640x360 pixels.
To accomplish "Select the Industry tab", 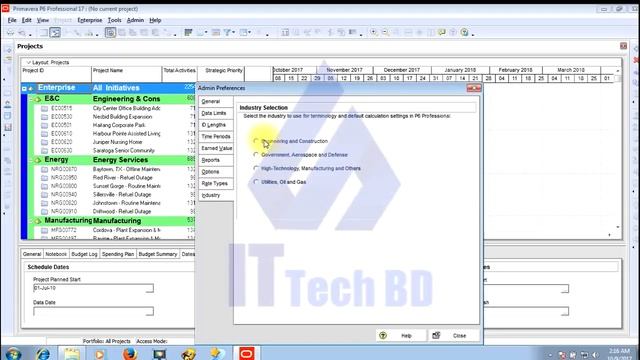I will pos(216,195).
